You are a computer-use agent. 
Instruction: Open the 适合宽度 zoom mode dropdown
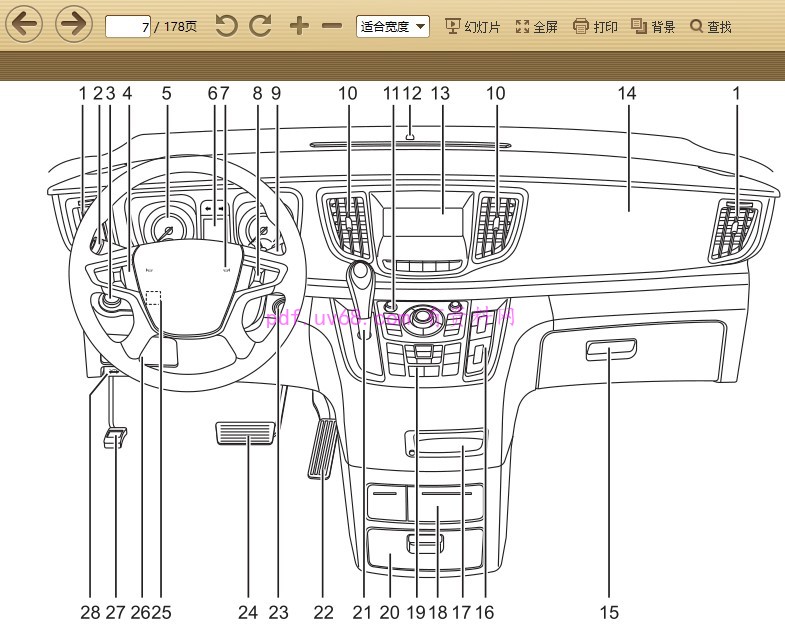393,26
